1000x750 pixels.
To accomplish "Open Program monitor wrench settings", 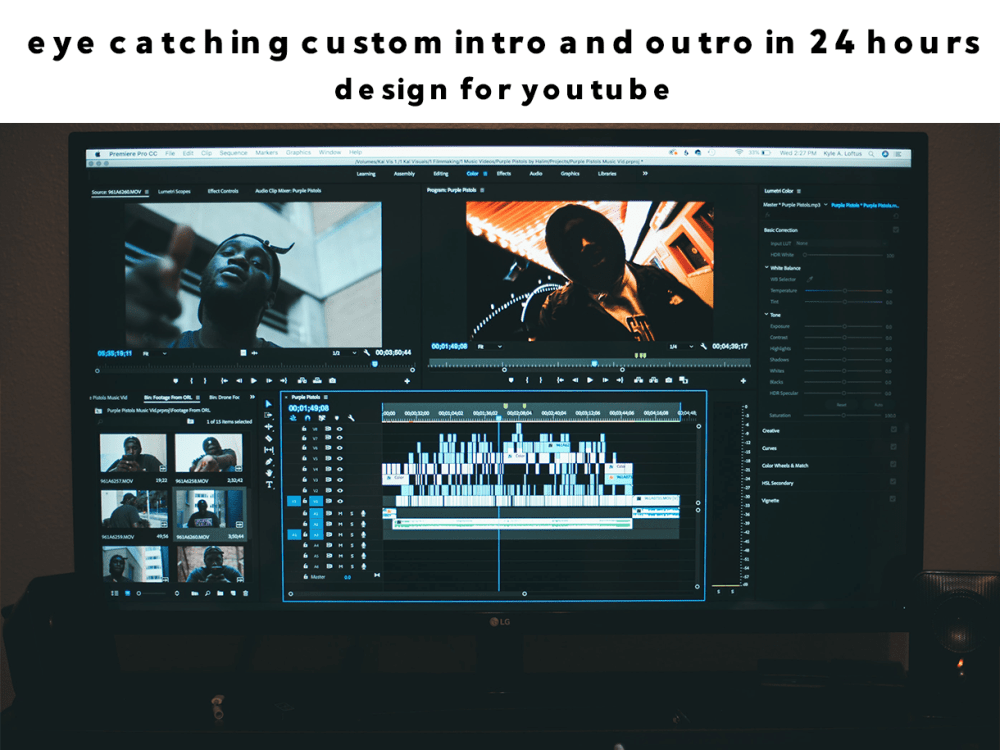I will [x=703, y=346].
